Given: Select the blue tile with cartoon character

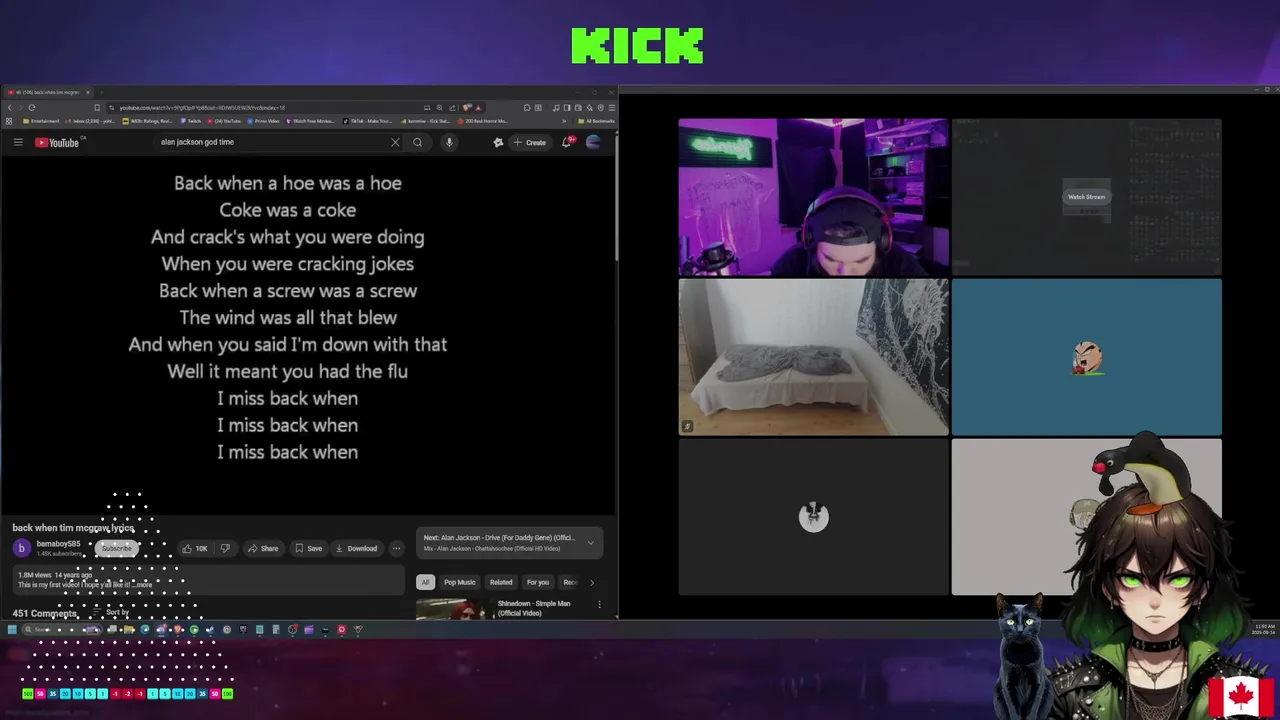Looking at the screenshot, I should 1087,357.
